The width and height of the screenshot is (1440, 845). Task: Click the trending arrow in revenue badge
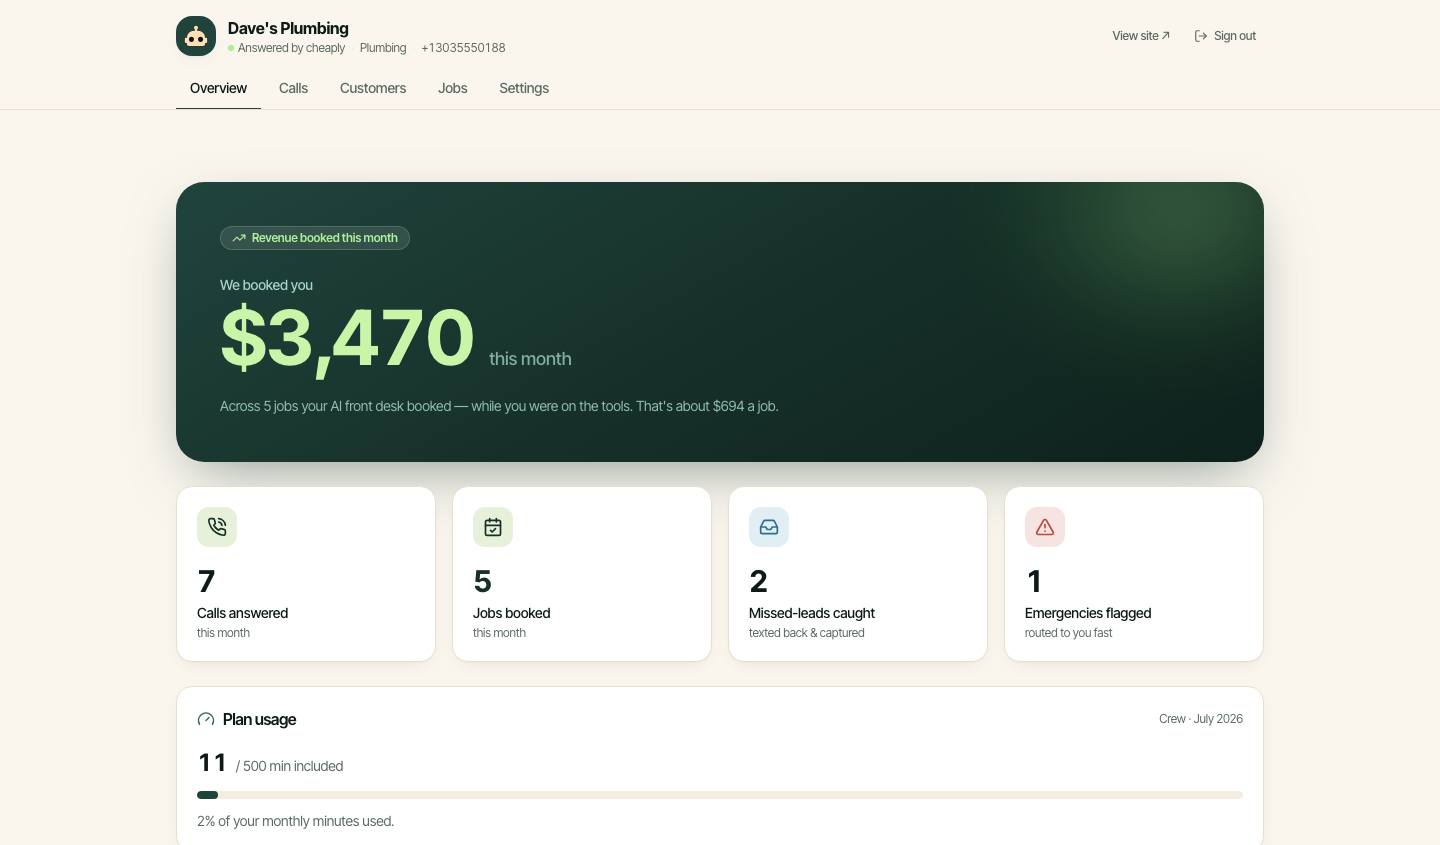pos(239,238)
